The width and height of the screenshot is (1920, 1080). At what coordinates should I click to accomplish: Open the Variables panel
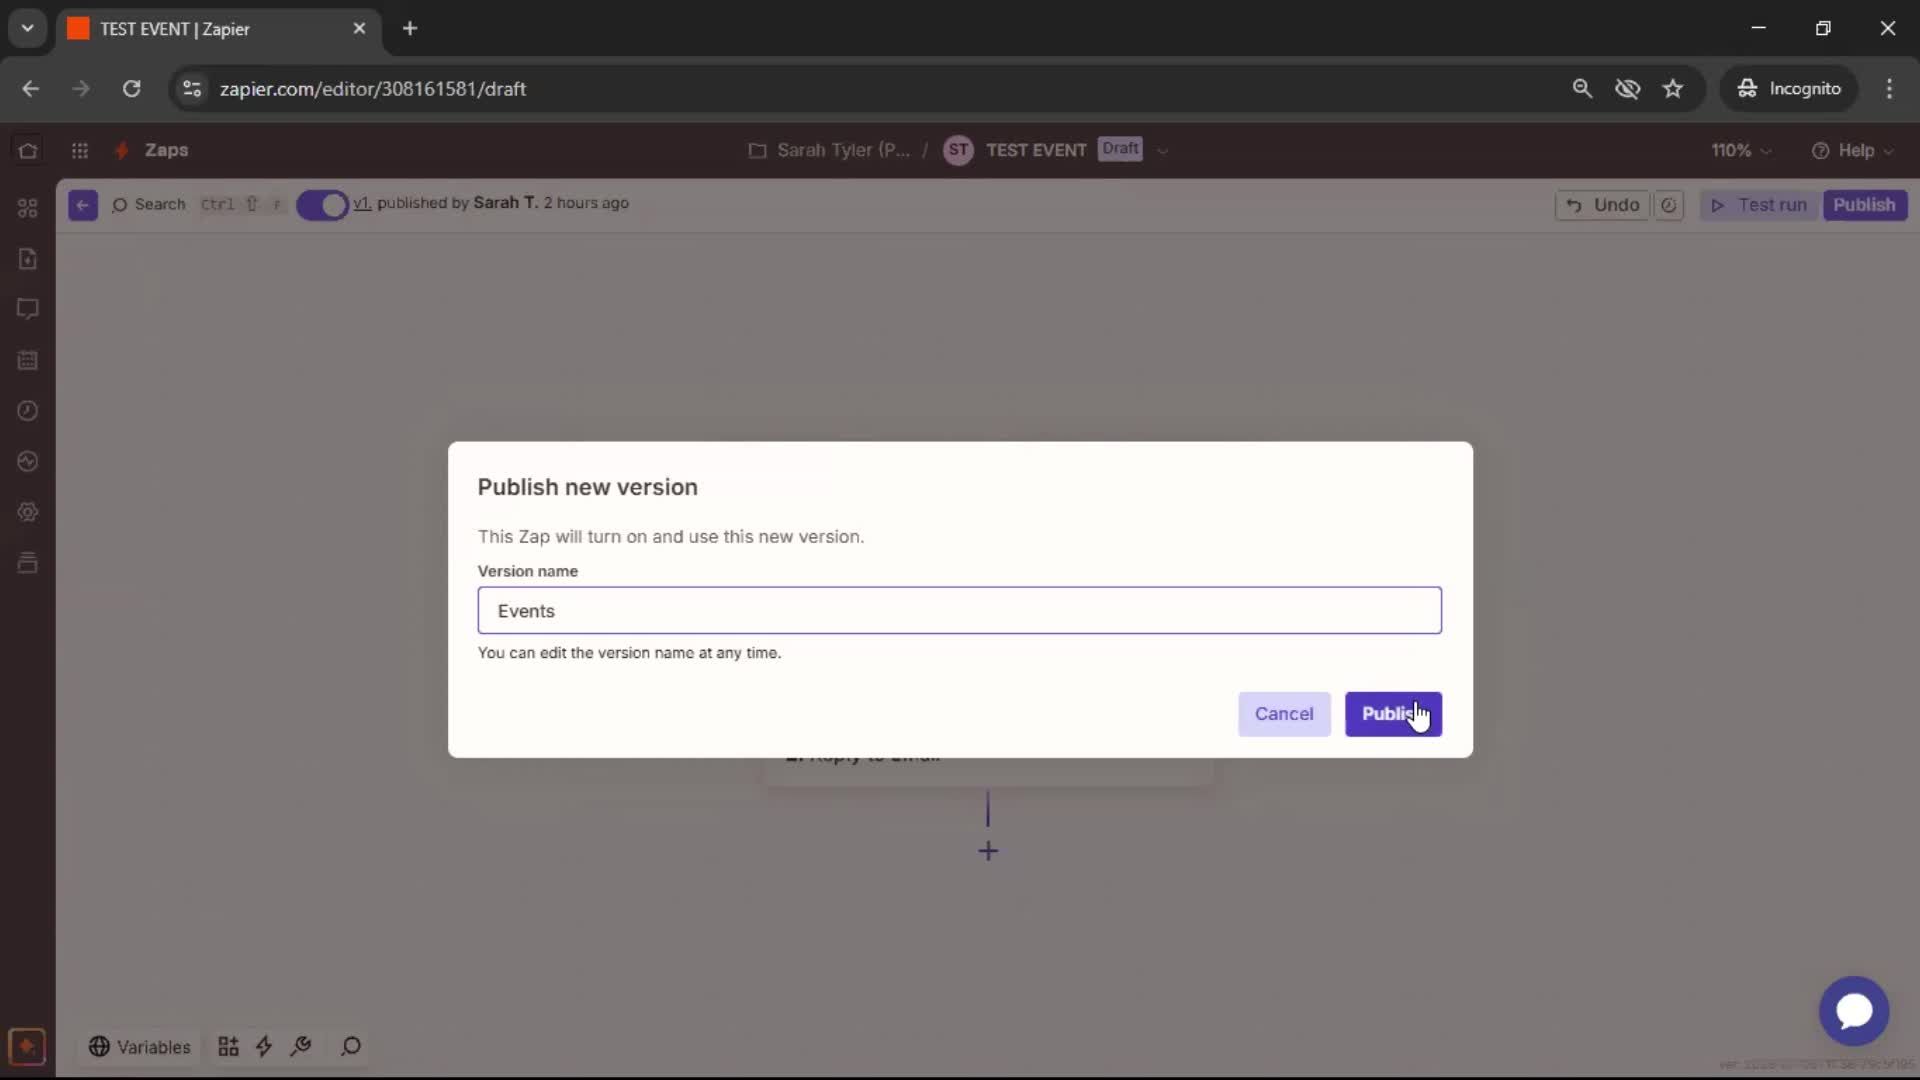[x=140, y=1047]
